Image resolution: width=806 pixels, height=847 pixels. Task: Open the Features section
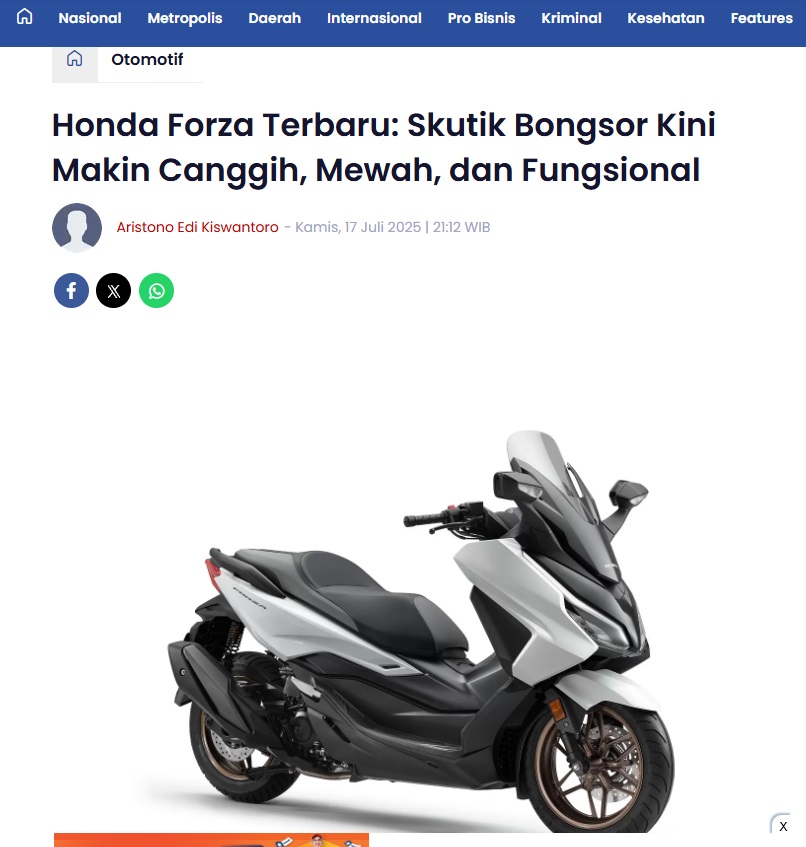click(762, 18)
